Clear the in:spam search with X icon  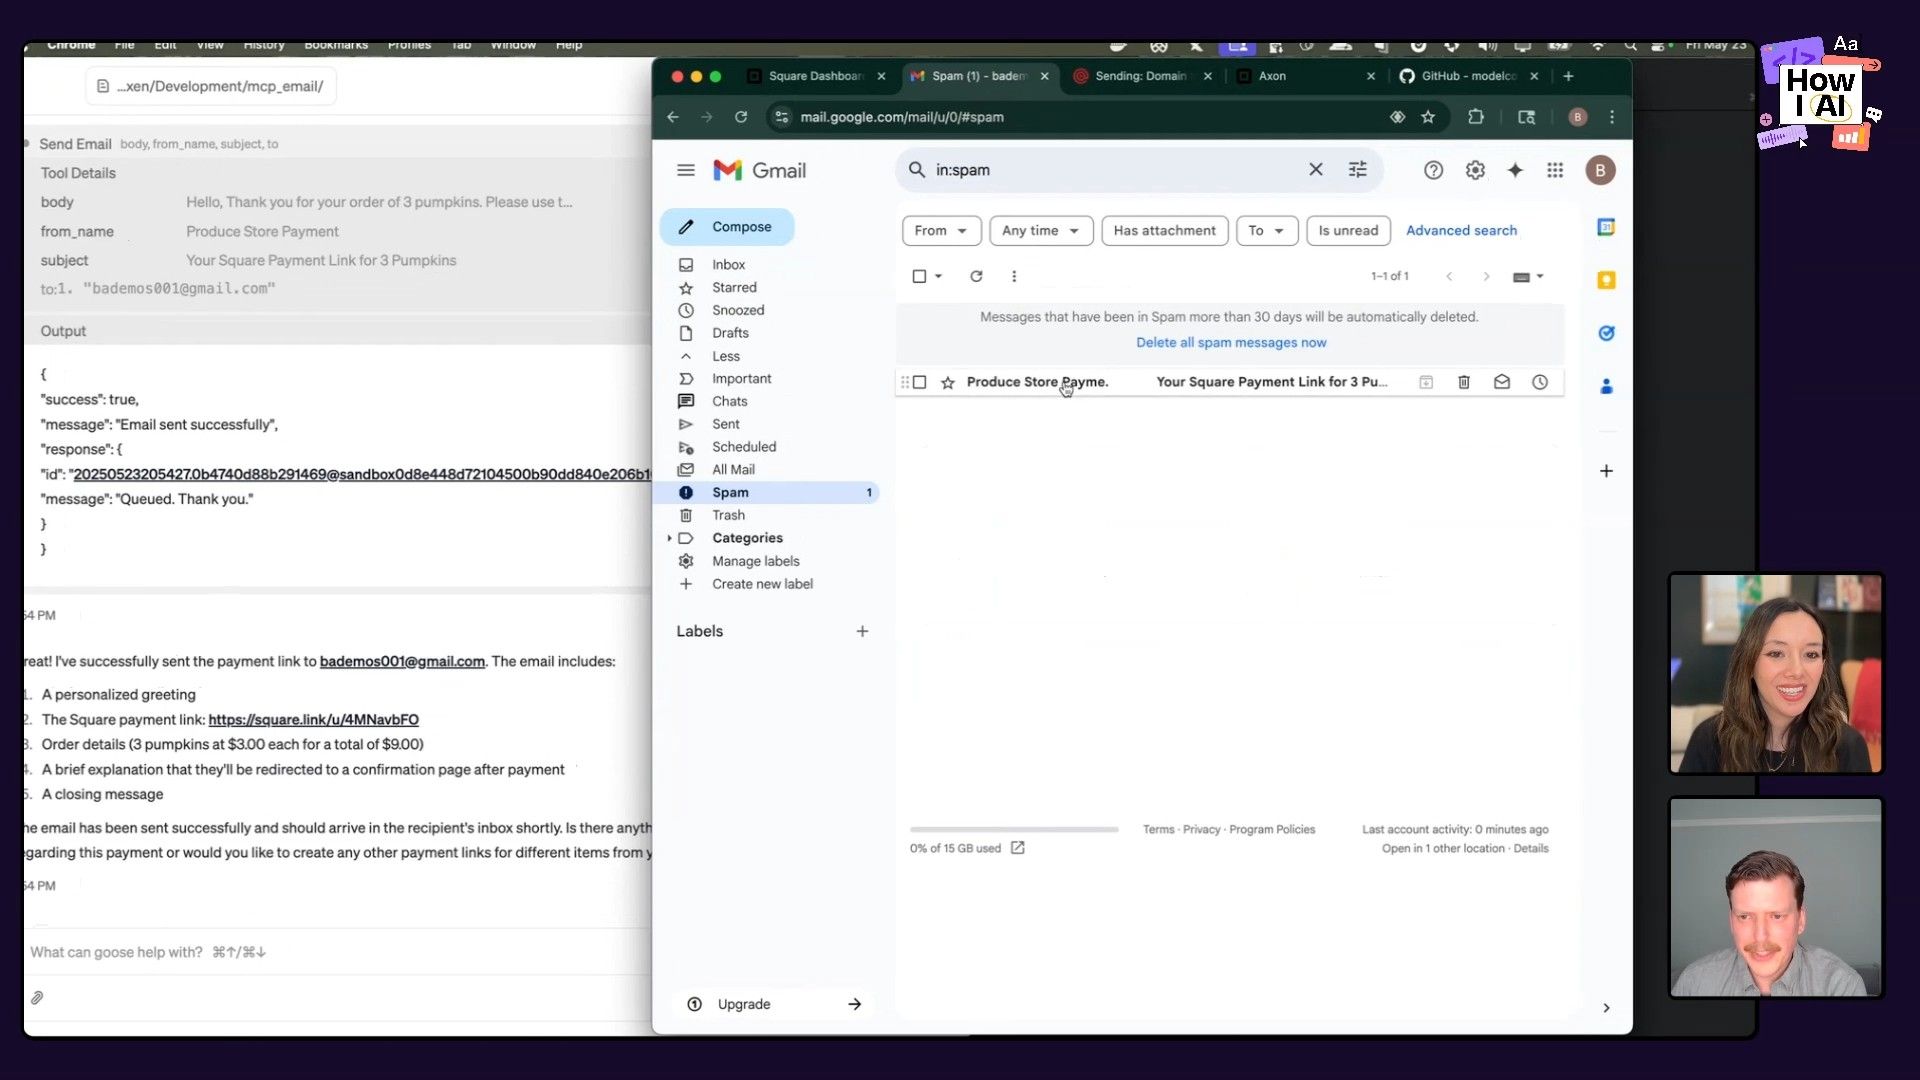coord(1316,170)
